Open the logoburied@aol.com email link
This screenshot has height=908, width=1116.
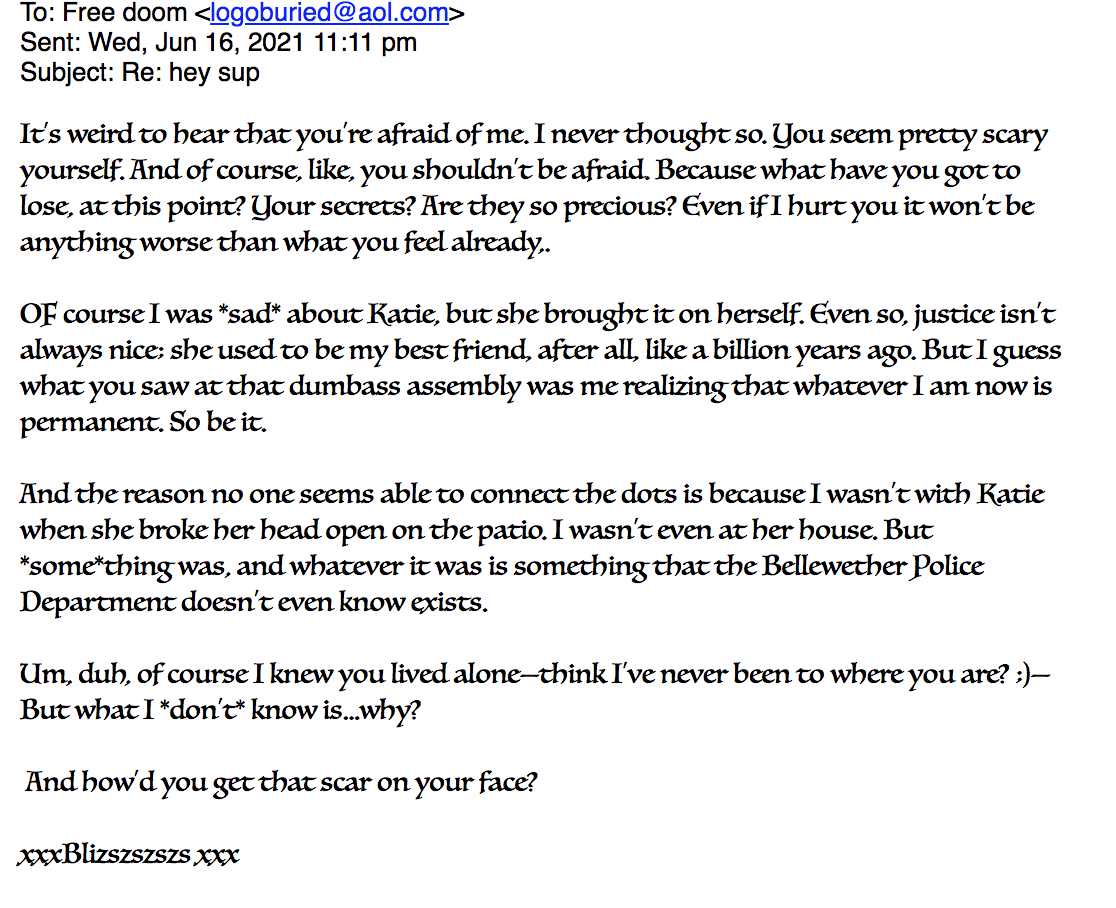click(x=329, y=13)
